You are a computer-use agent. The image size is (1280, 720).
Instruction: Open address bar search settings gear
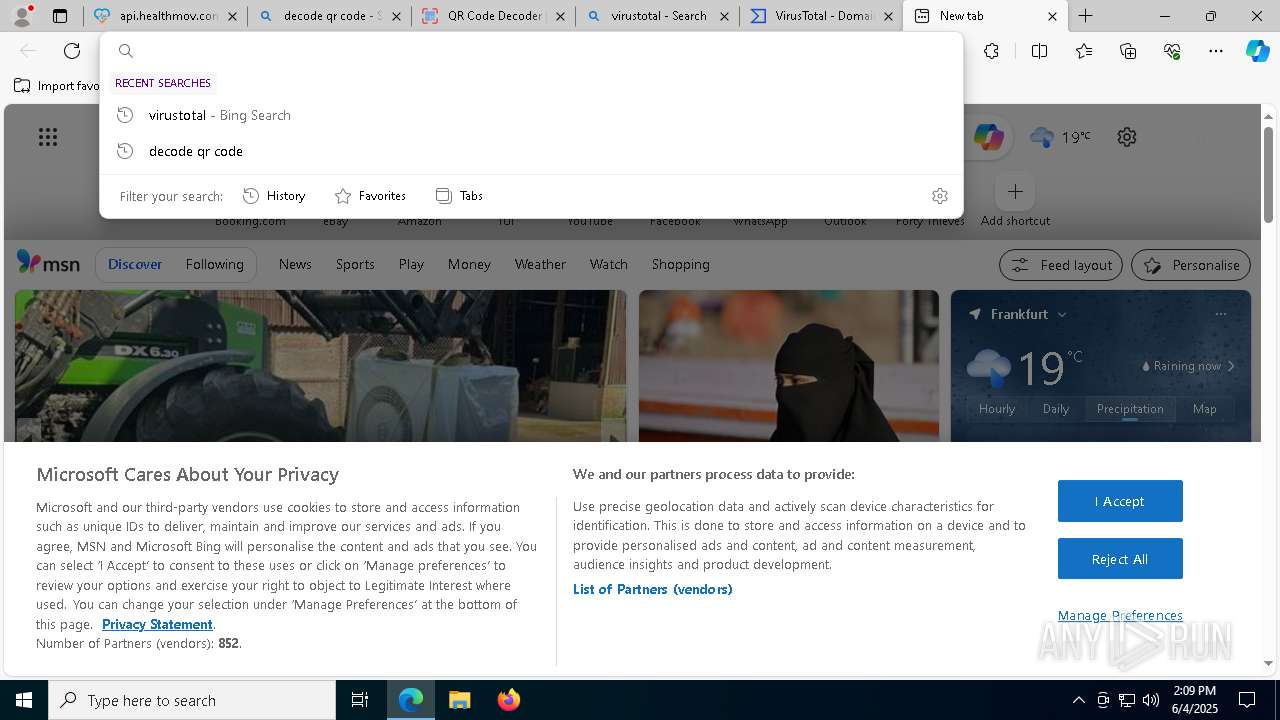click(x=939, y=196)
